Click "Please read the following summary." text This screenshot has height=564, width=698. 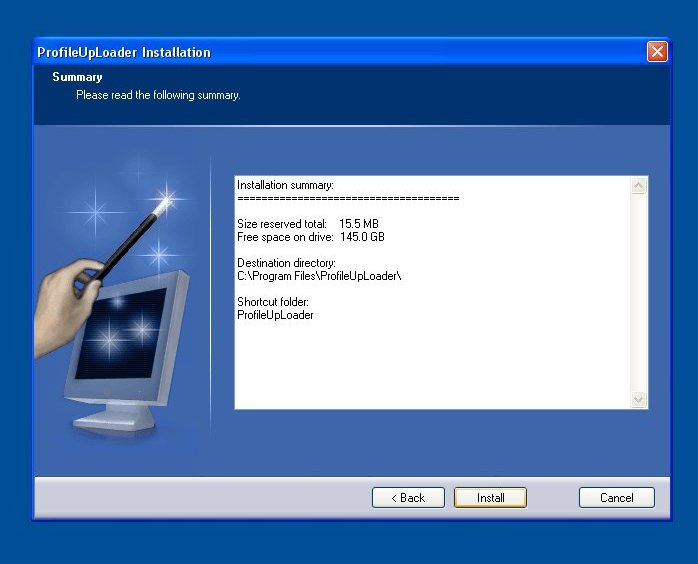click(x=158, y=95)
